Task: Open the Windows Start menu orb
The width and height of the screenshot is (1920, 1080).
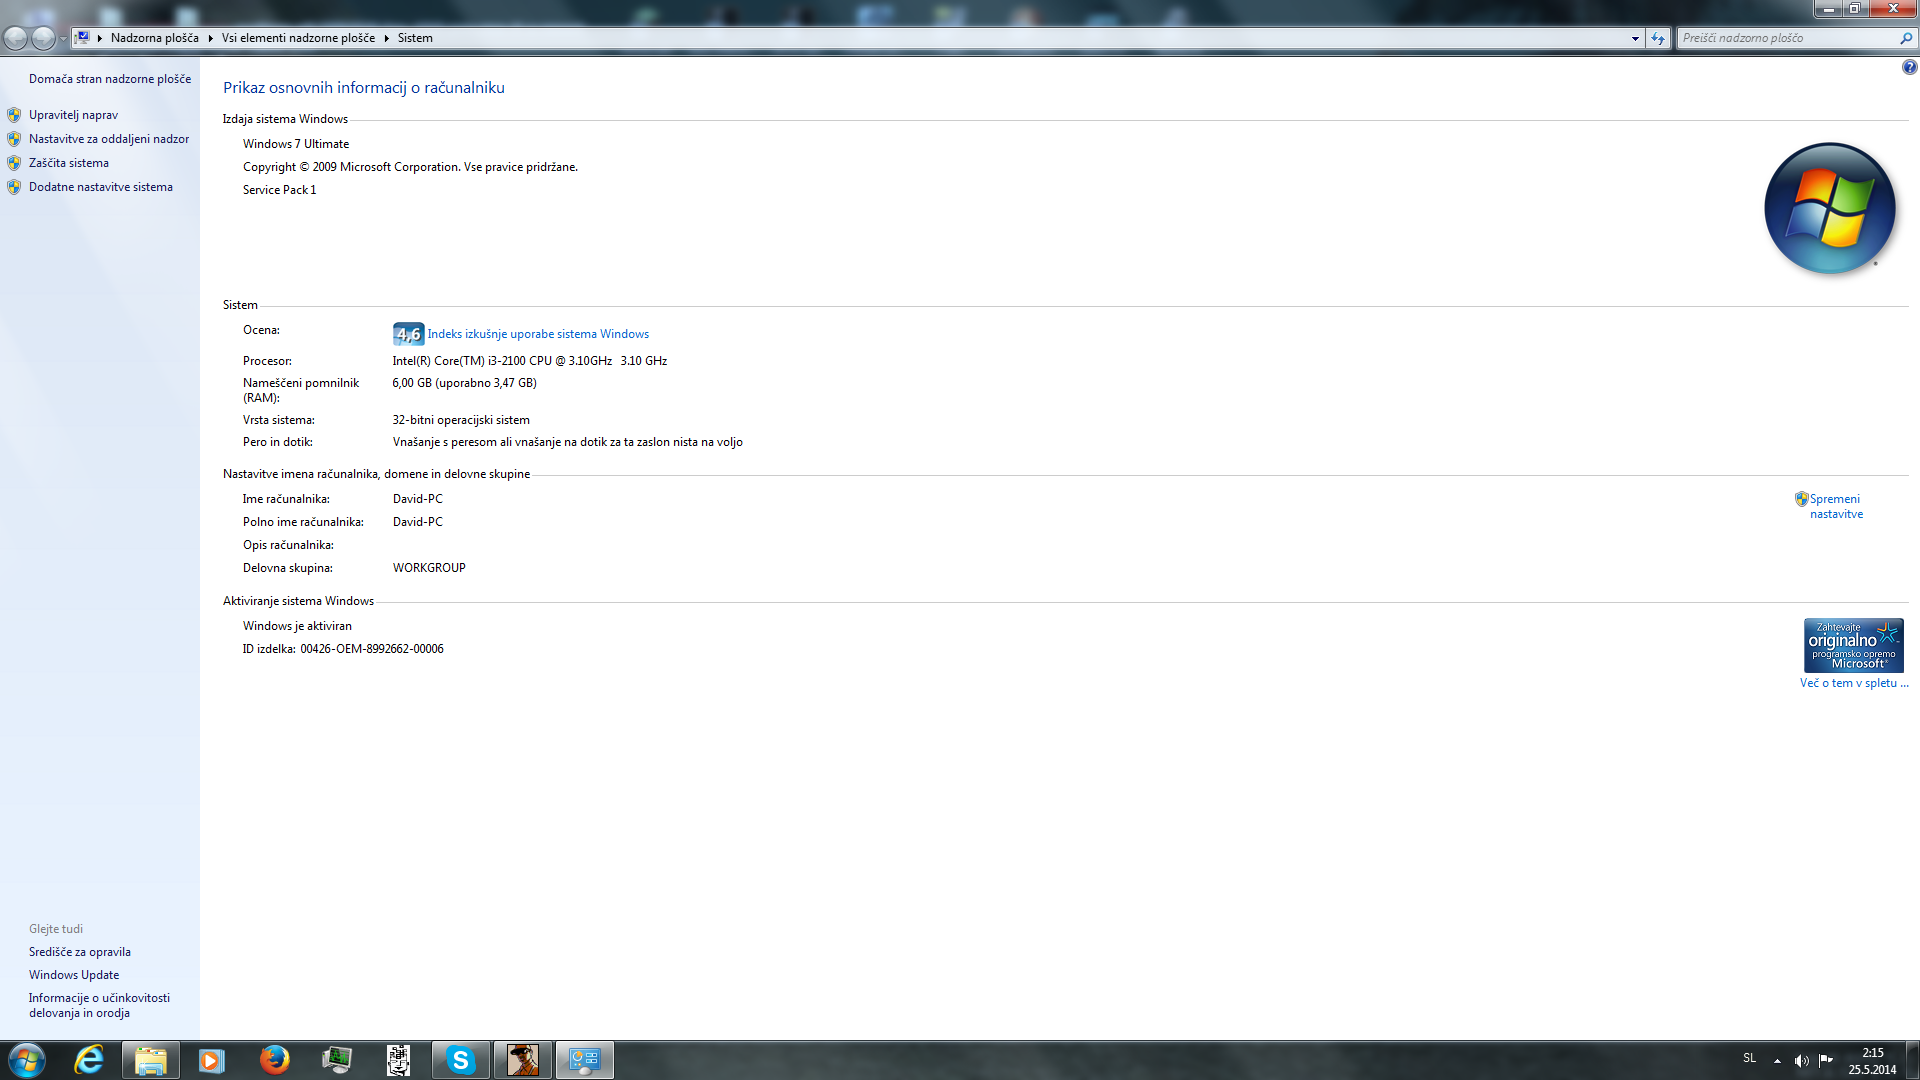Action: tap(26, 1060)
